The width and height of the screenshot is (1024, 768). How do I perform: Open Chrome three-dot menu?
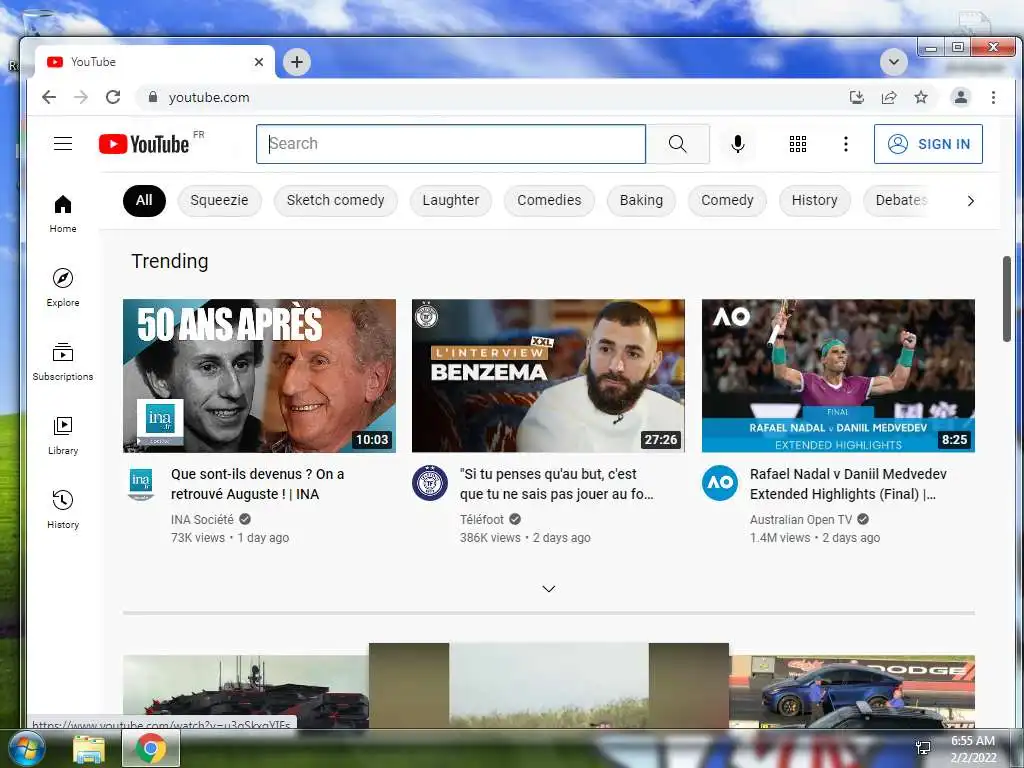993,97
